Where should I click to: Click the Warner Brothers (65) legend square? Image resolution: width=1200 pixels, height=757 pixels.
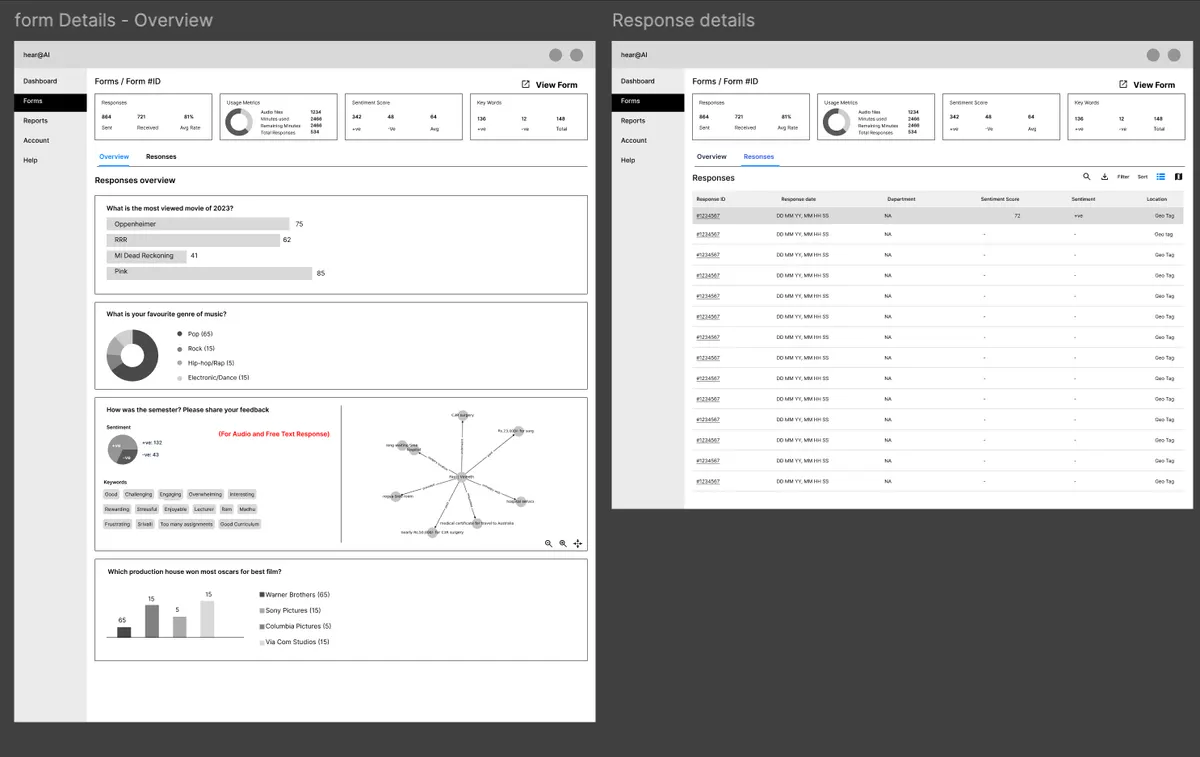click(262, 595)
